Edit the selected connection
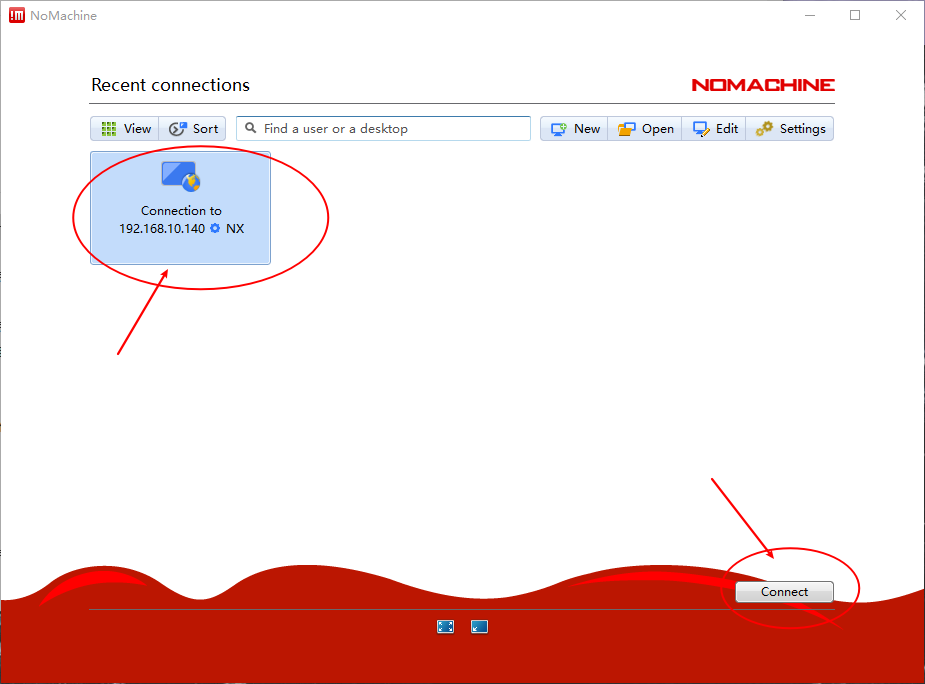 coord(714,129)
